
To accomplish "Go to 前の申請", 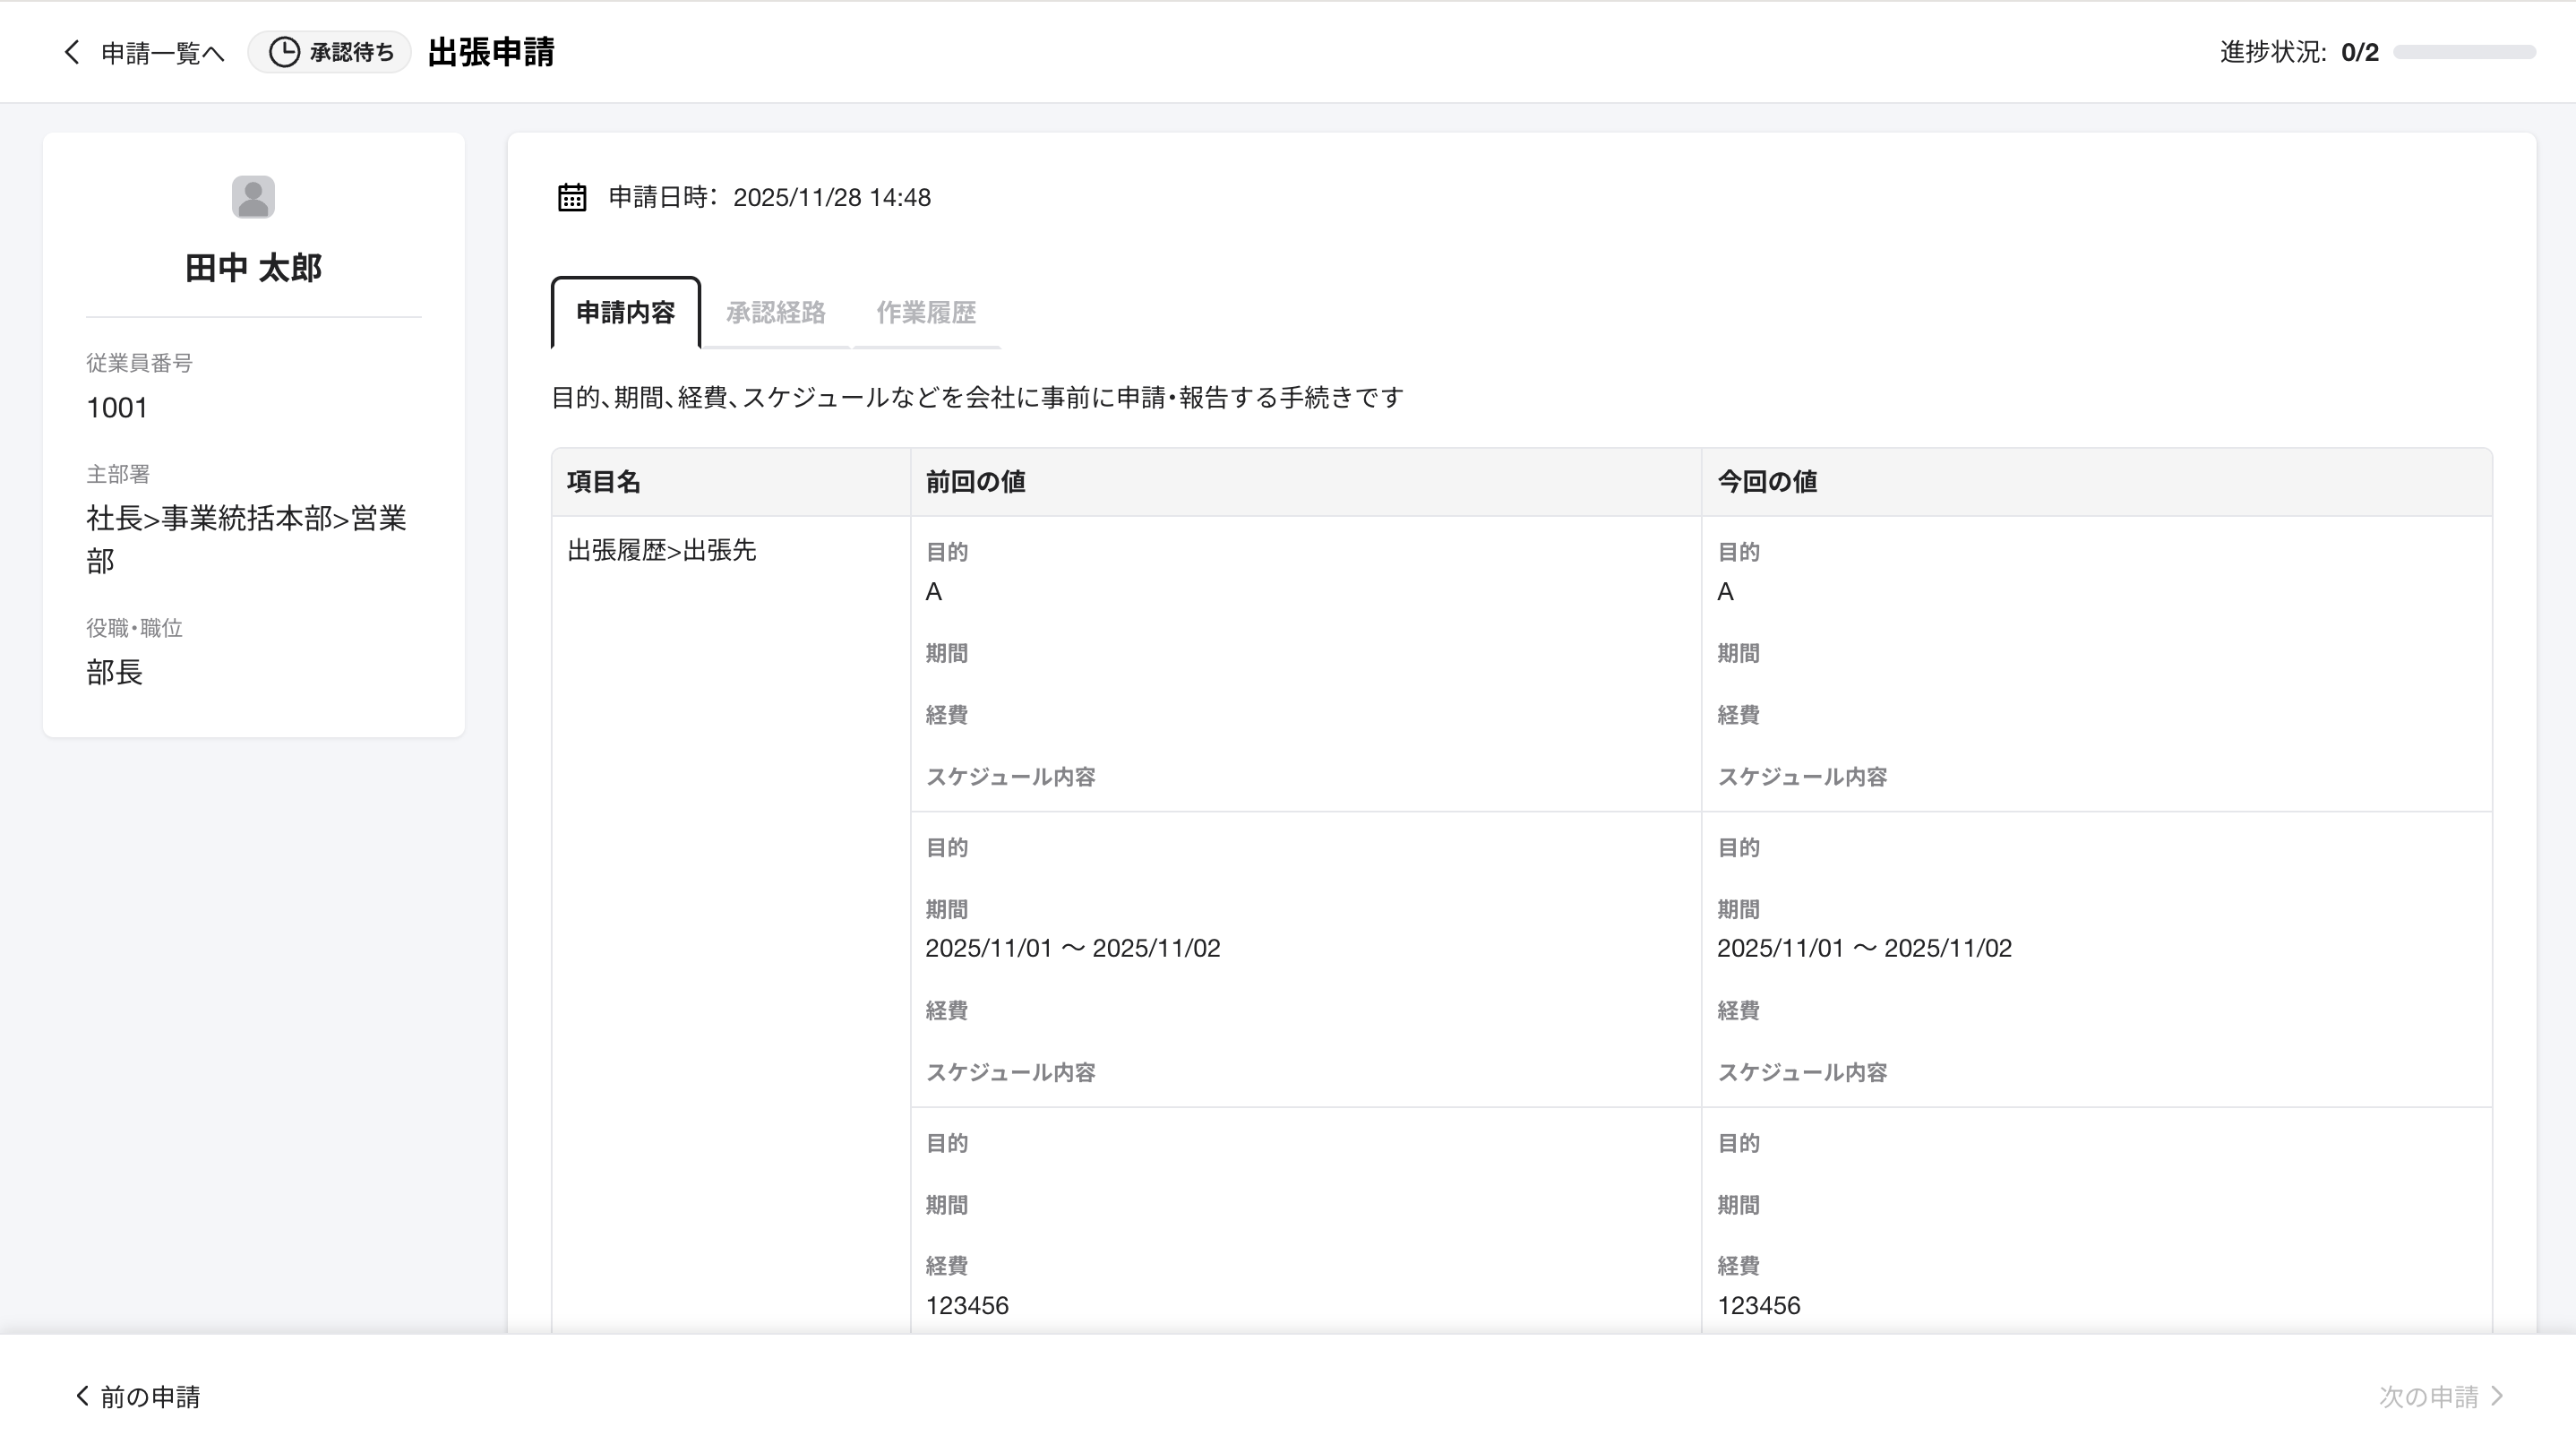I will point(150,1396).
